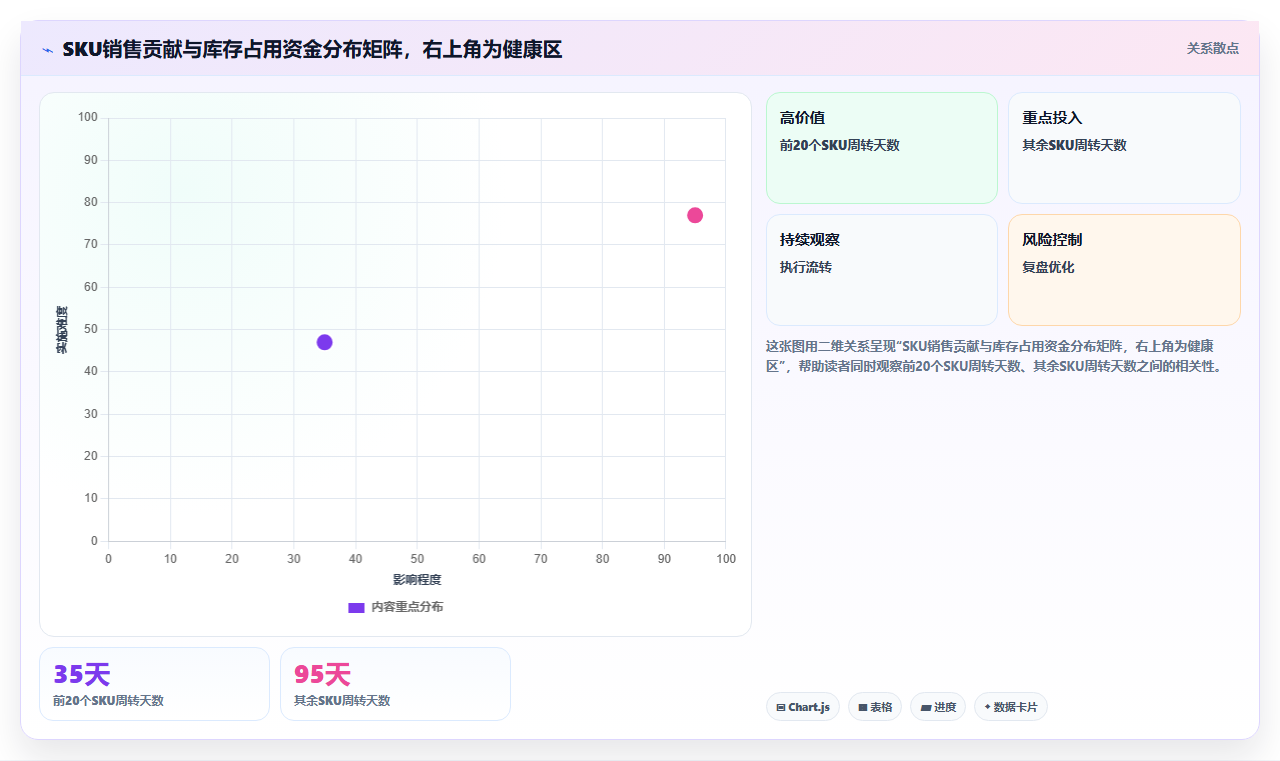Click the 影响程度 x-axis title
Screen dimensions: 1280x761
417,580
